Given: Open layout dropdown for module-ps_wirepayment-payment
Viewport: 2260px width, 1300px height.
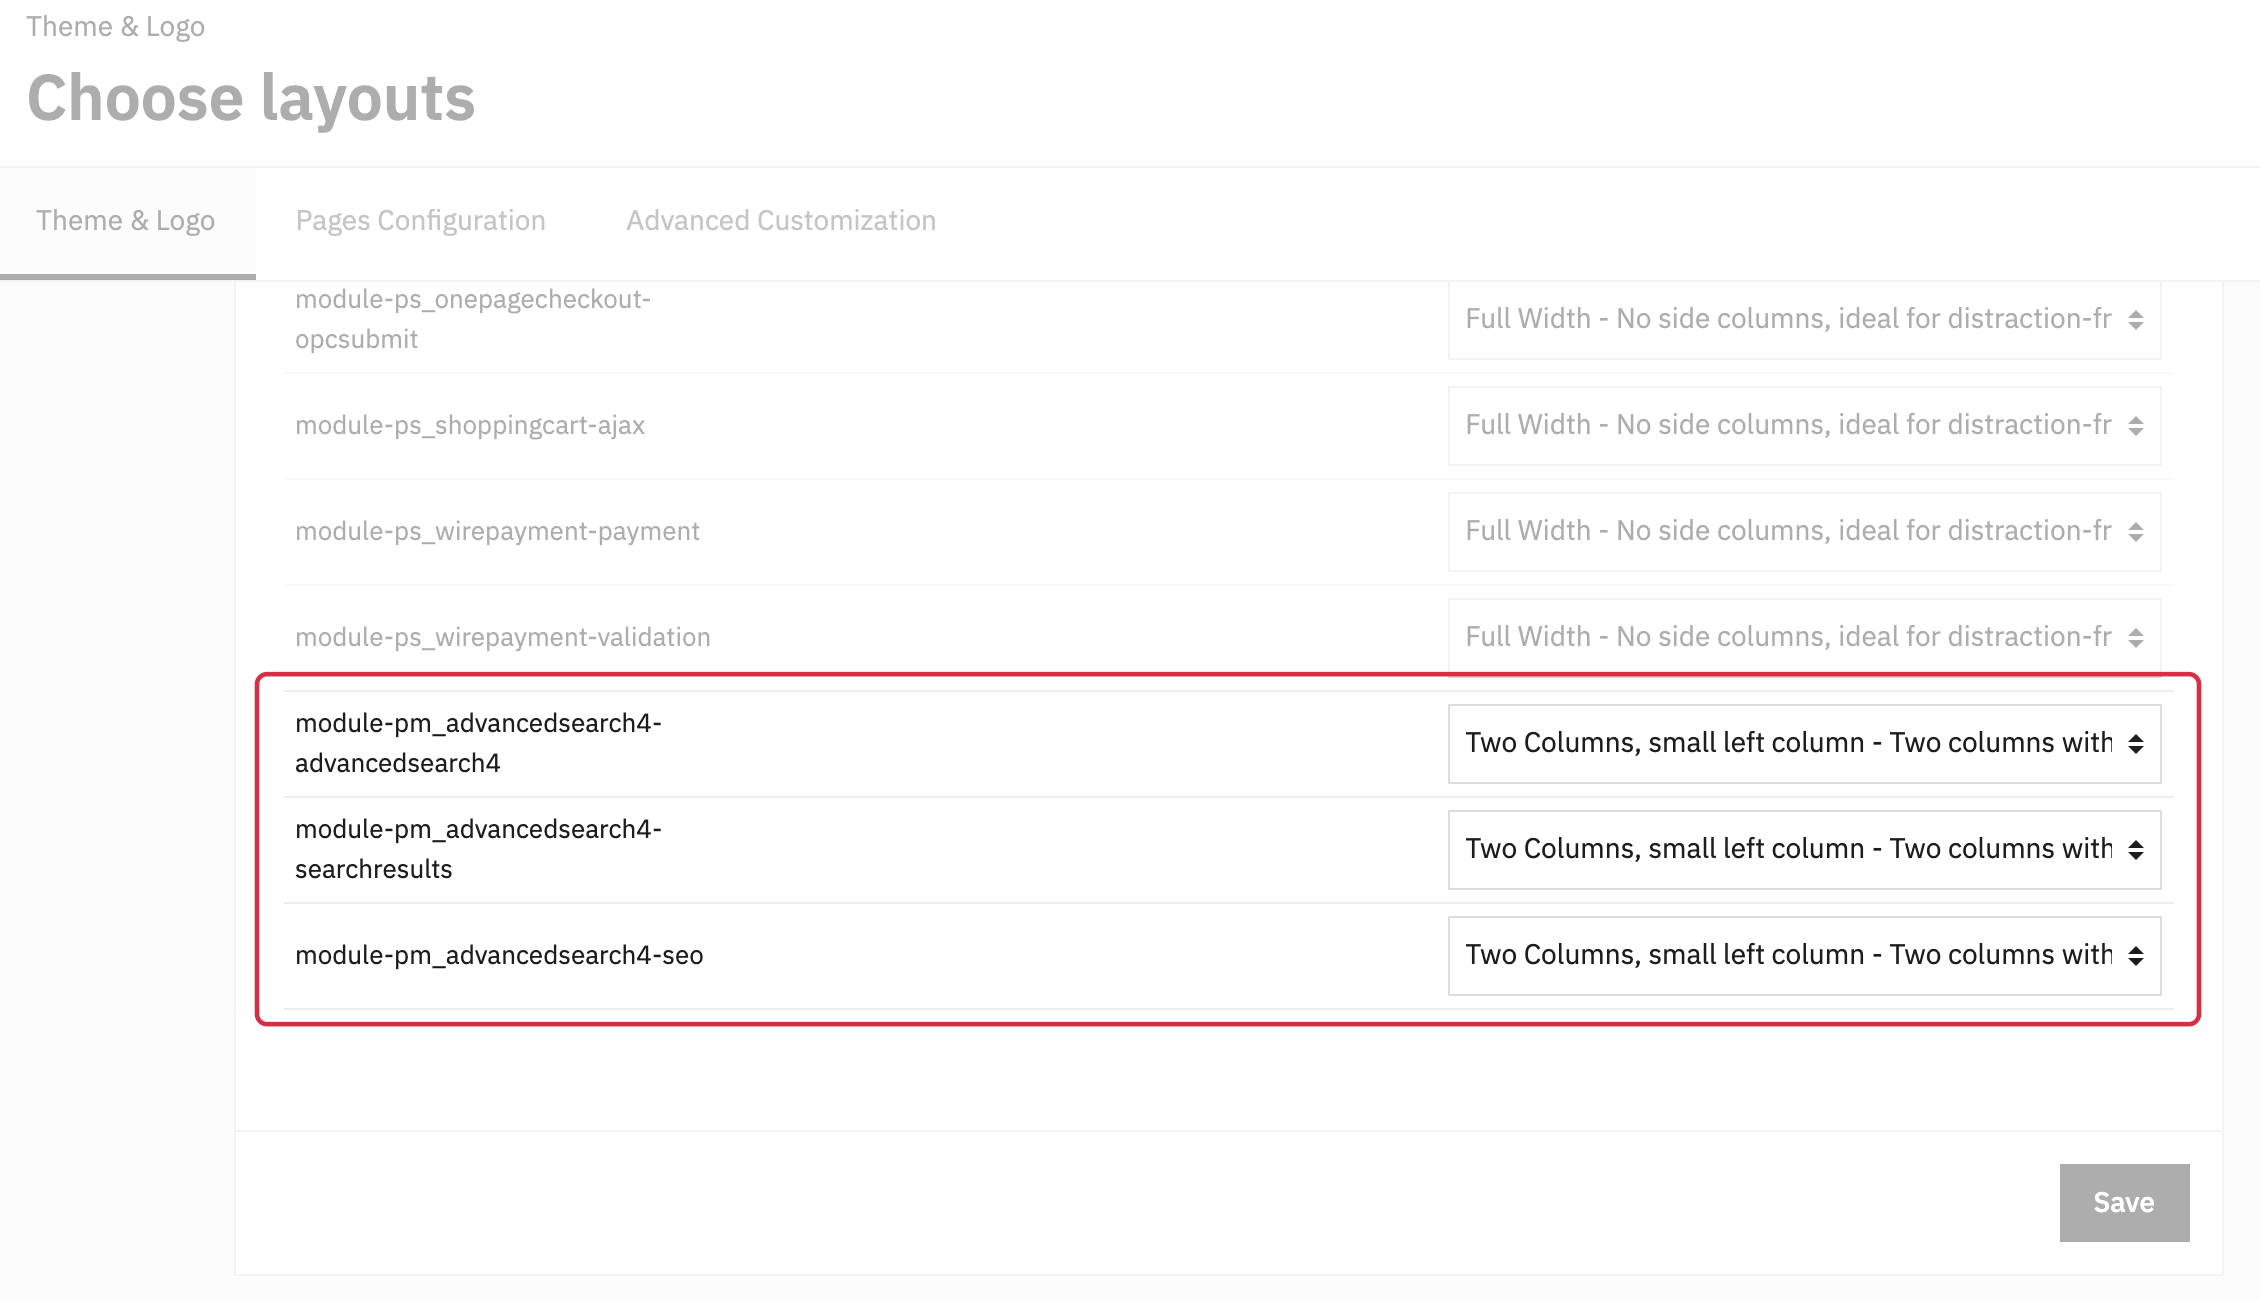Looking at the screenshot, I should (1804, 531).
